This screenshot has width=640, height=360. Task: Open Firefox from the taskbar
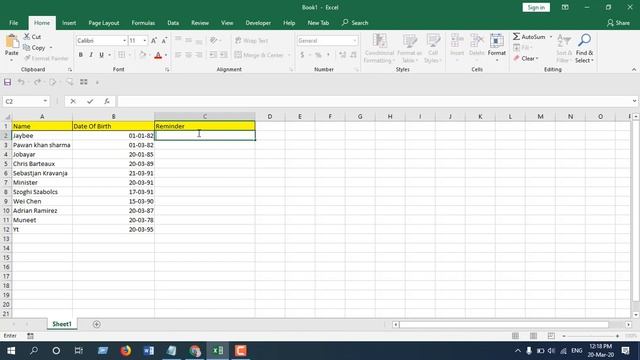[126, 351]
